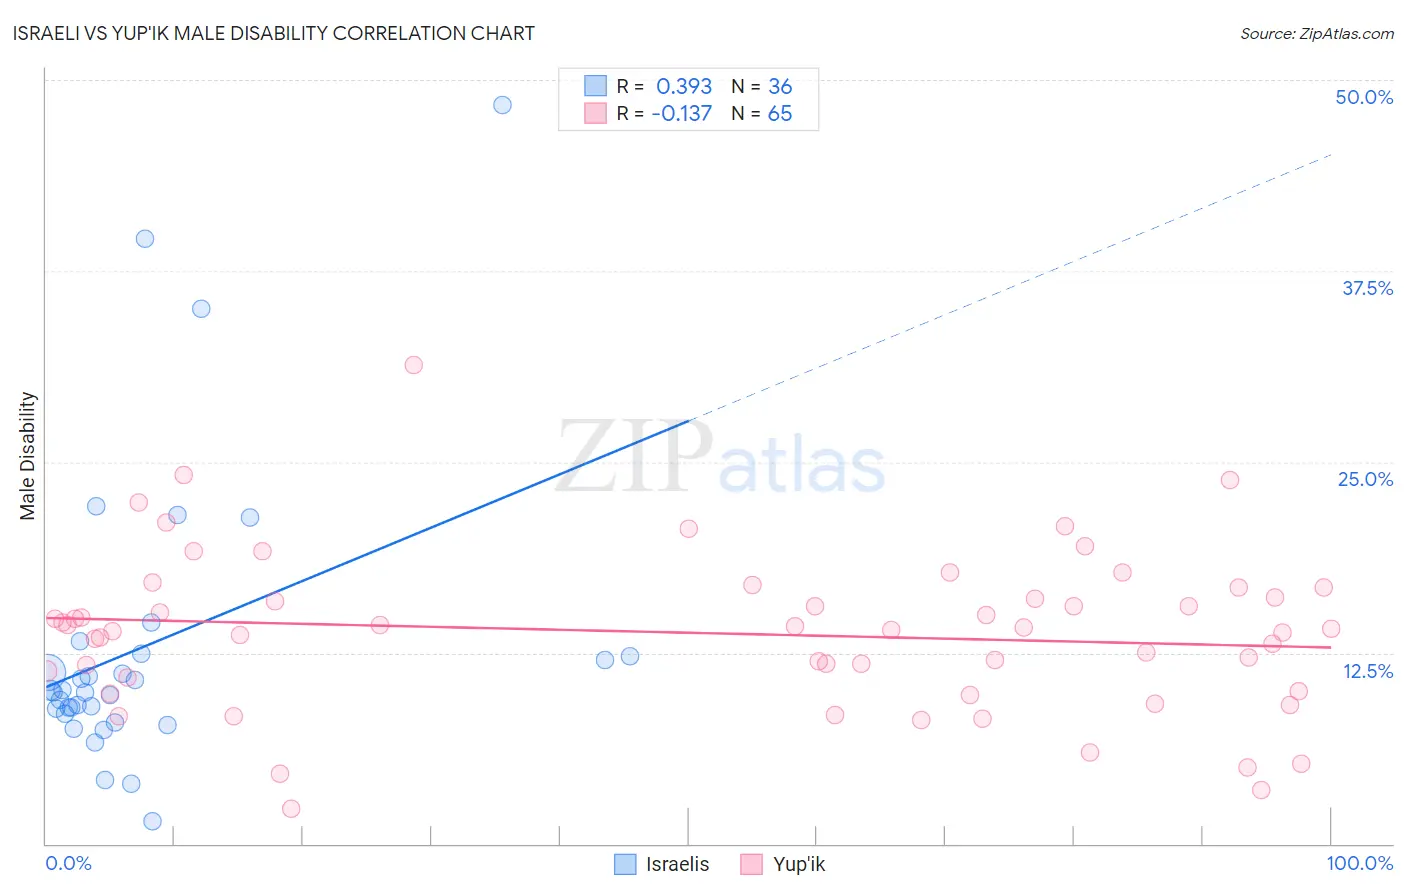Click the 25.0% y-axis label

(1365, 479)
